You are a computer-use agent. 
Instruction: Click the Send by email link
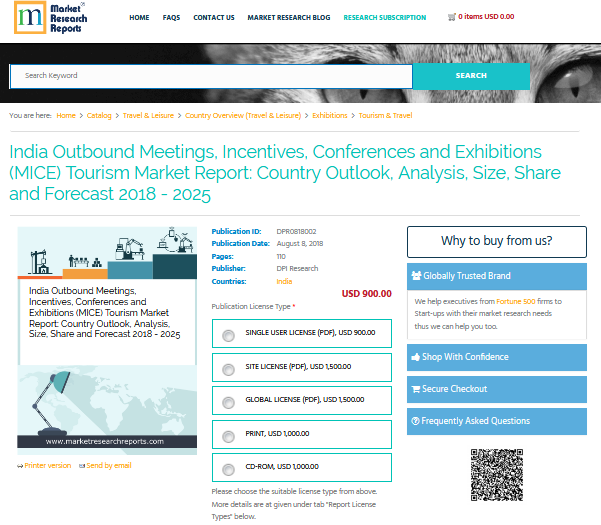108,465
